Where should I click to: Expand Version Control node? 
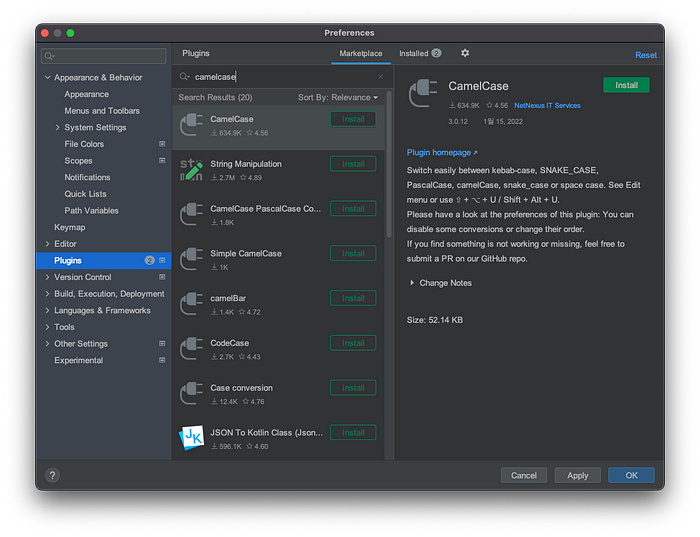pos(47,277)
